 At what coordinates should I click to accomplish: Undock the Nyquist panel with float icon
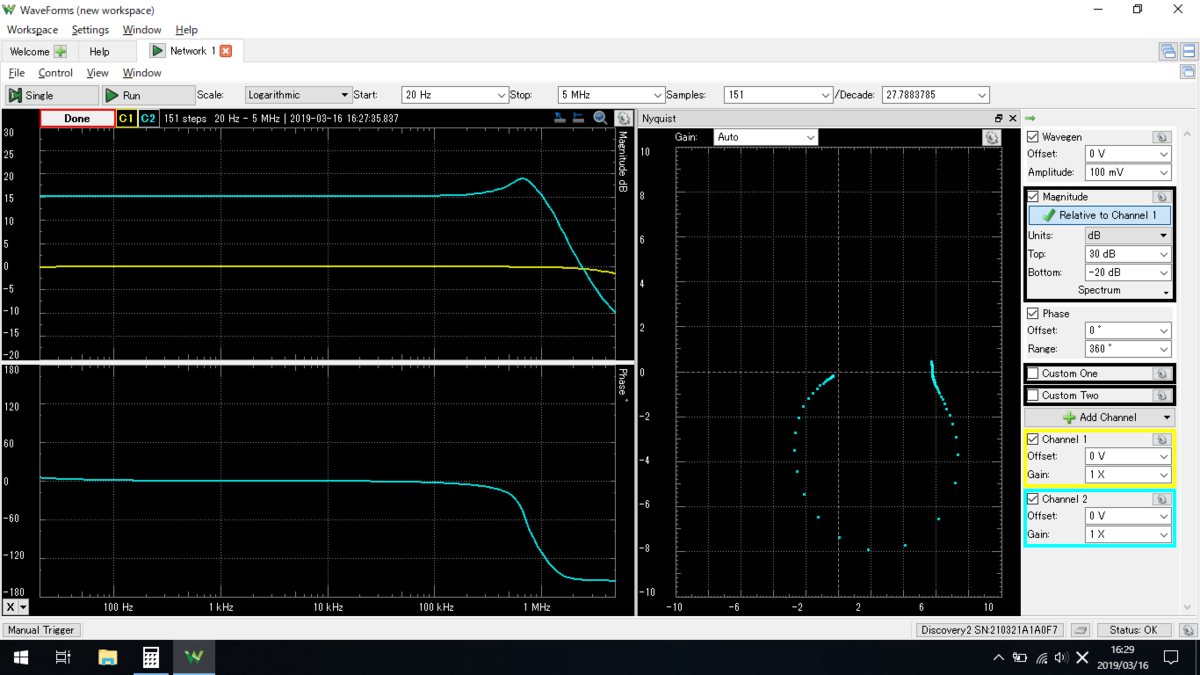998,118
